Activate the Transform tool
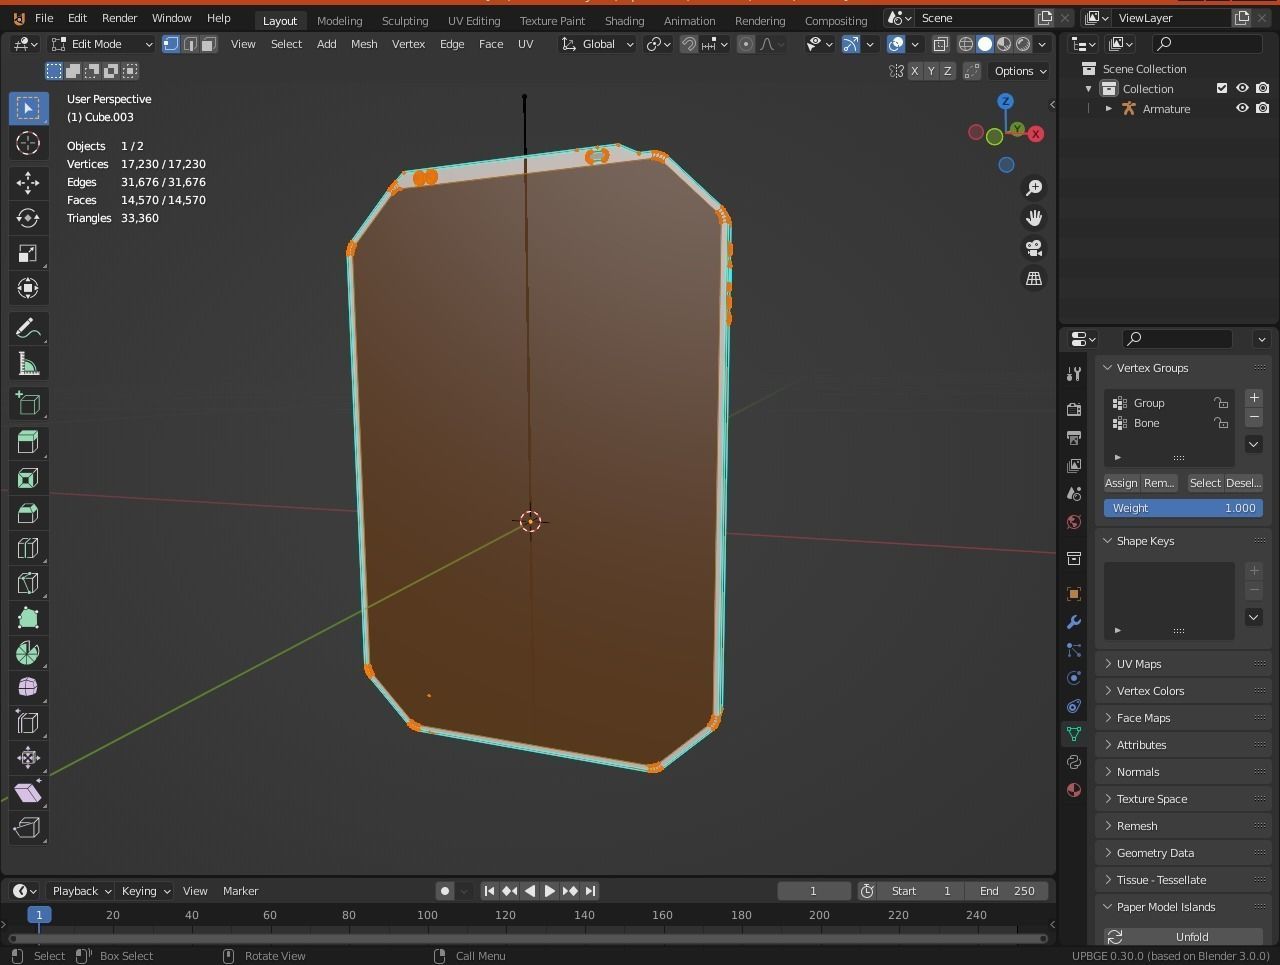Viewport: 1280px width, 965px height. pos(28,288)
